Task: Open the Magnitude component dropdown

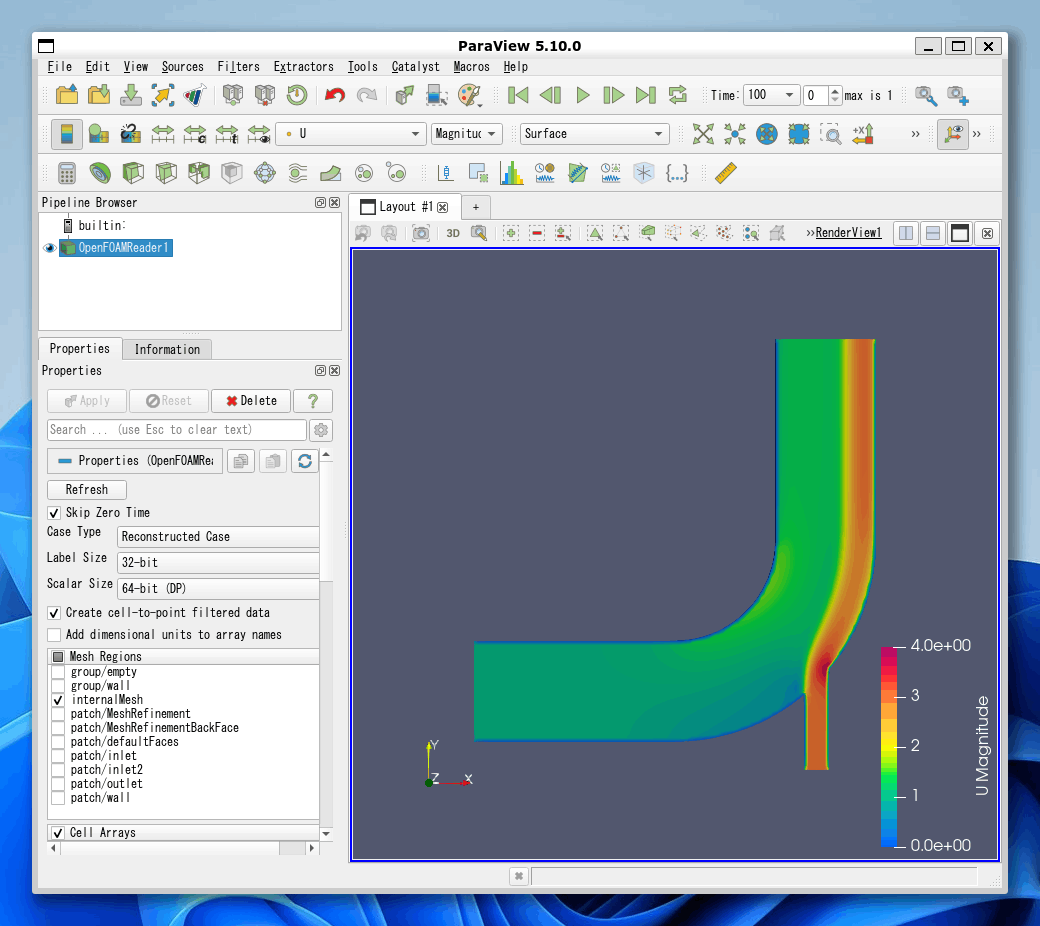Action: [x=466, y=134]
